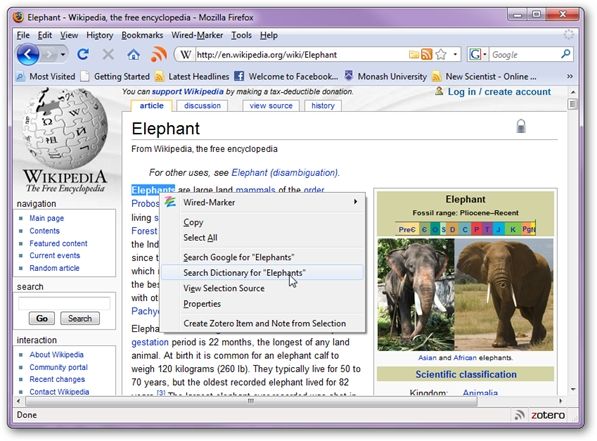The image size is (597, 441).
Task: Choose View Selection Source
Action: [263, 288]
